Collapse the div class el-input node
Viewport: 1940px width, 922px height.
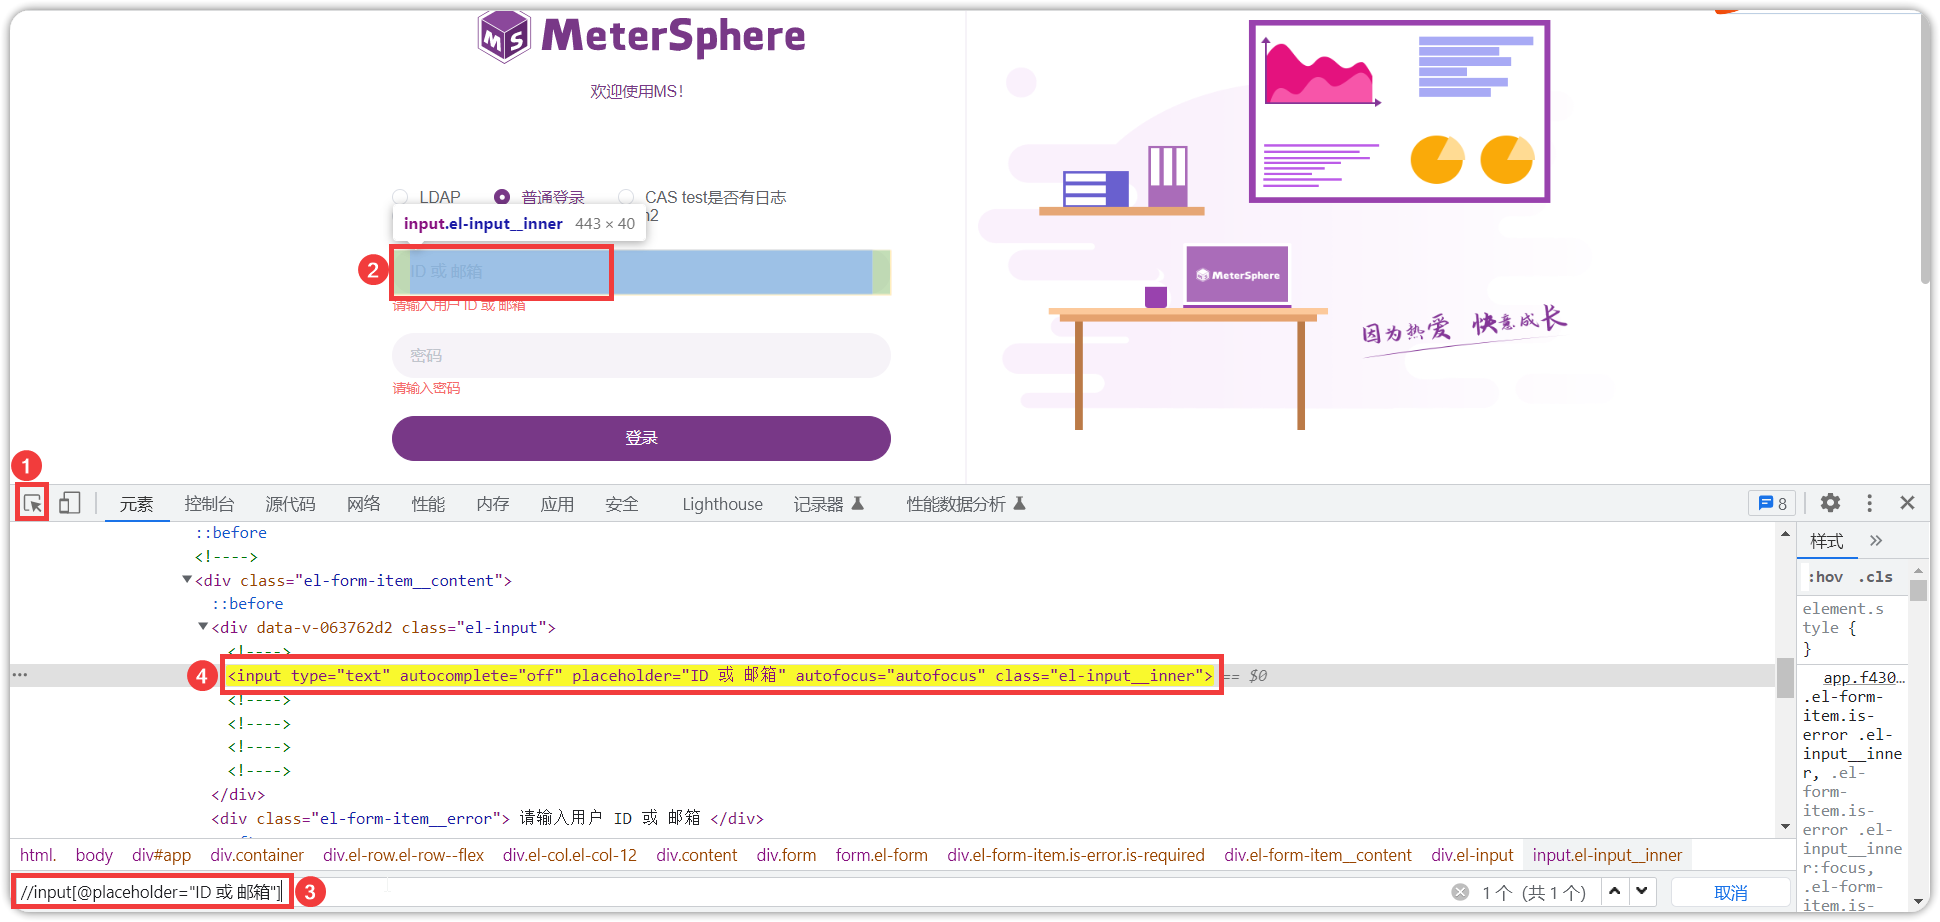(203, 627)
